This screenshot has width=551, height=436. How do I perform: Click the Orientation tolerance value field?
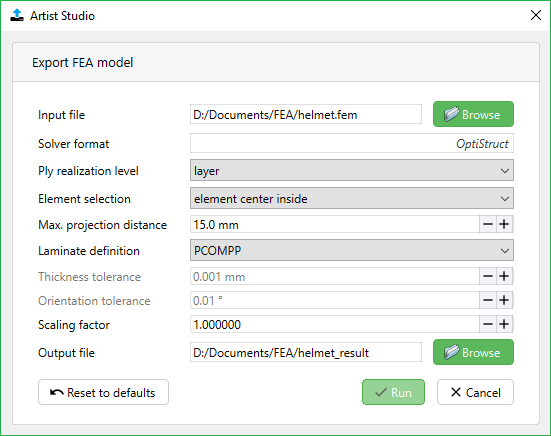click(335, 300)
